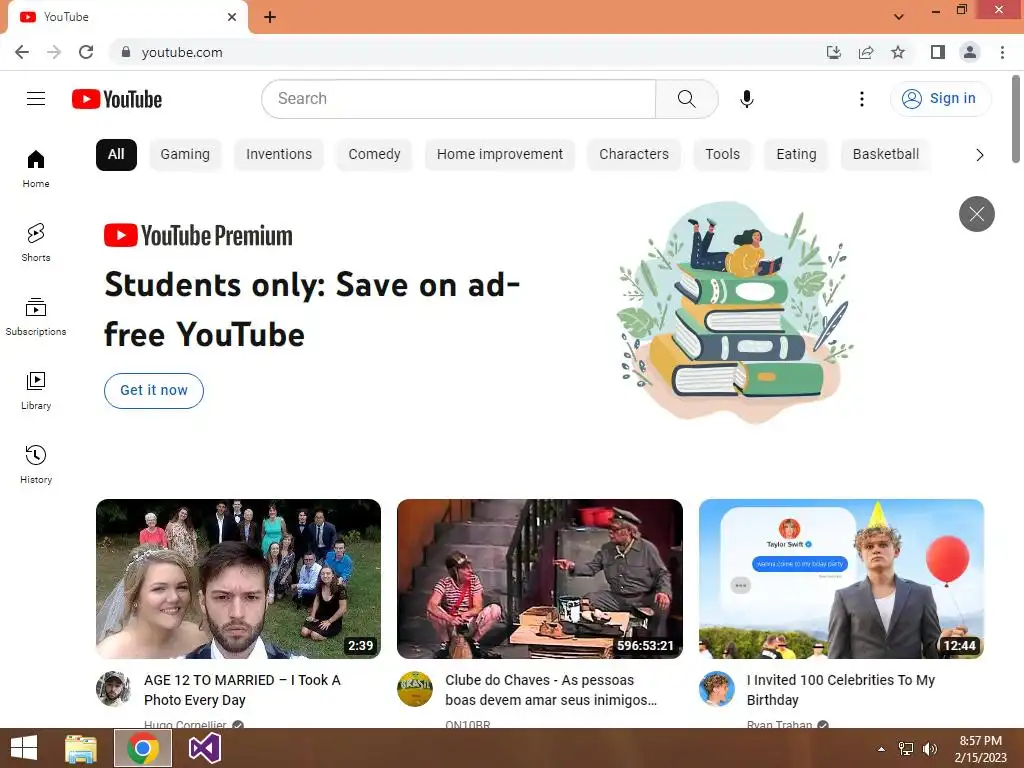Open Library from the sidebar
This screenshot has width=1024, height=768.
pos(36,390)
